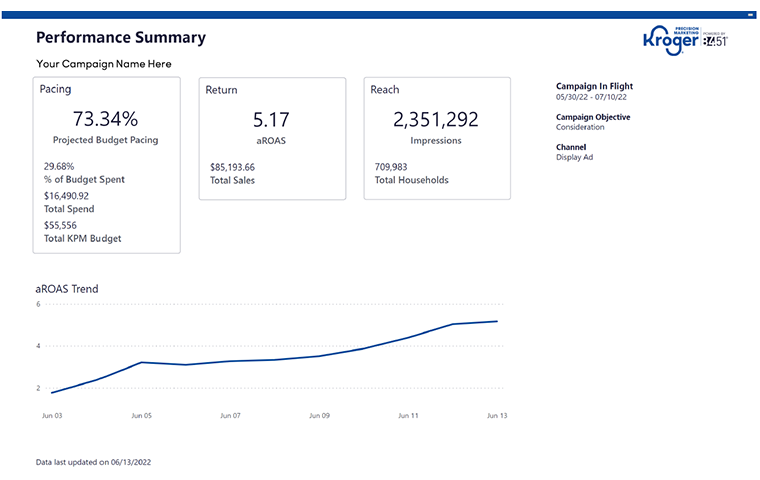Click the Jun 05 axis marker
Image resolution: width=760 pixels, height=480 pixels.
142,416
